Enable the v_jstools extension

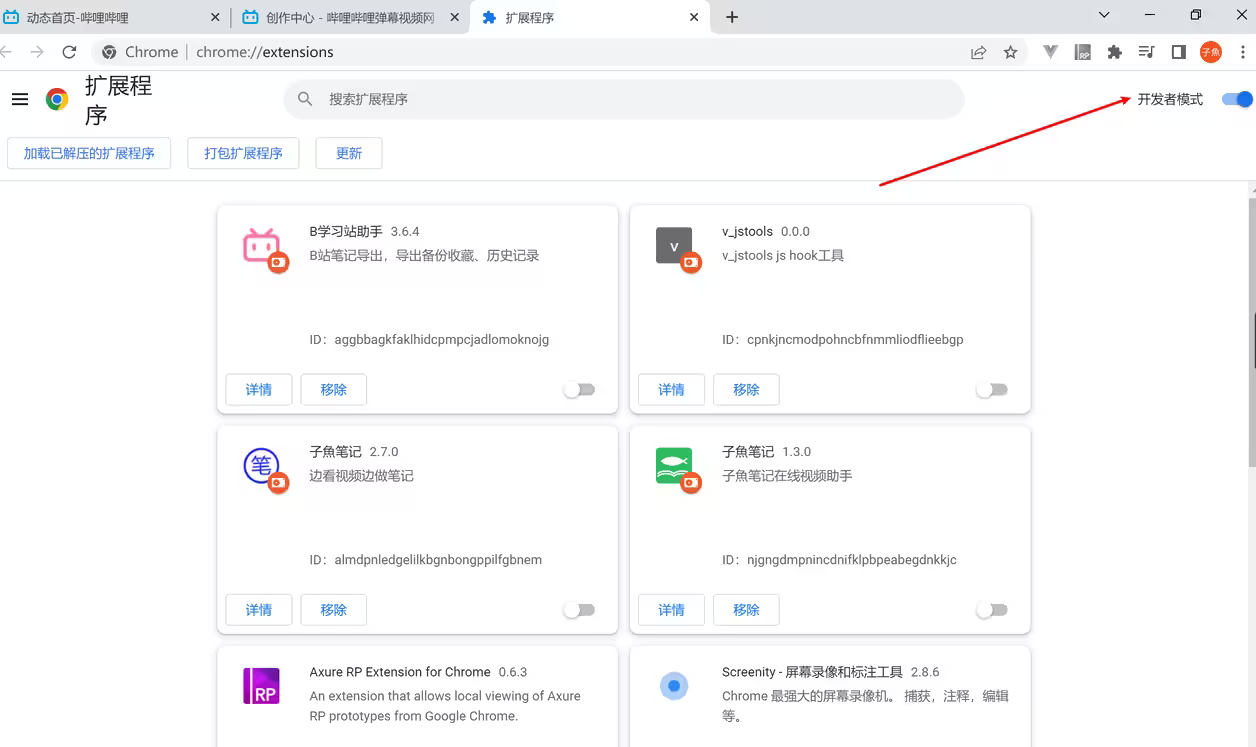tap(991, 390)
